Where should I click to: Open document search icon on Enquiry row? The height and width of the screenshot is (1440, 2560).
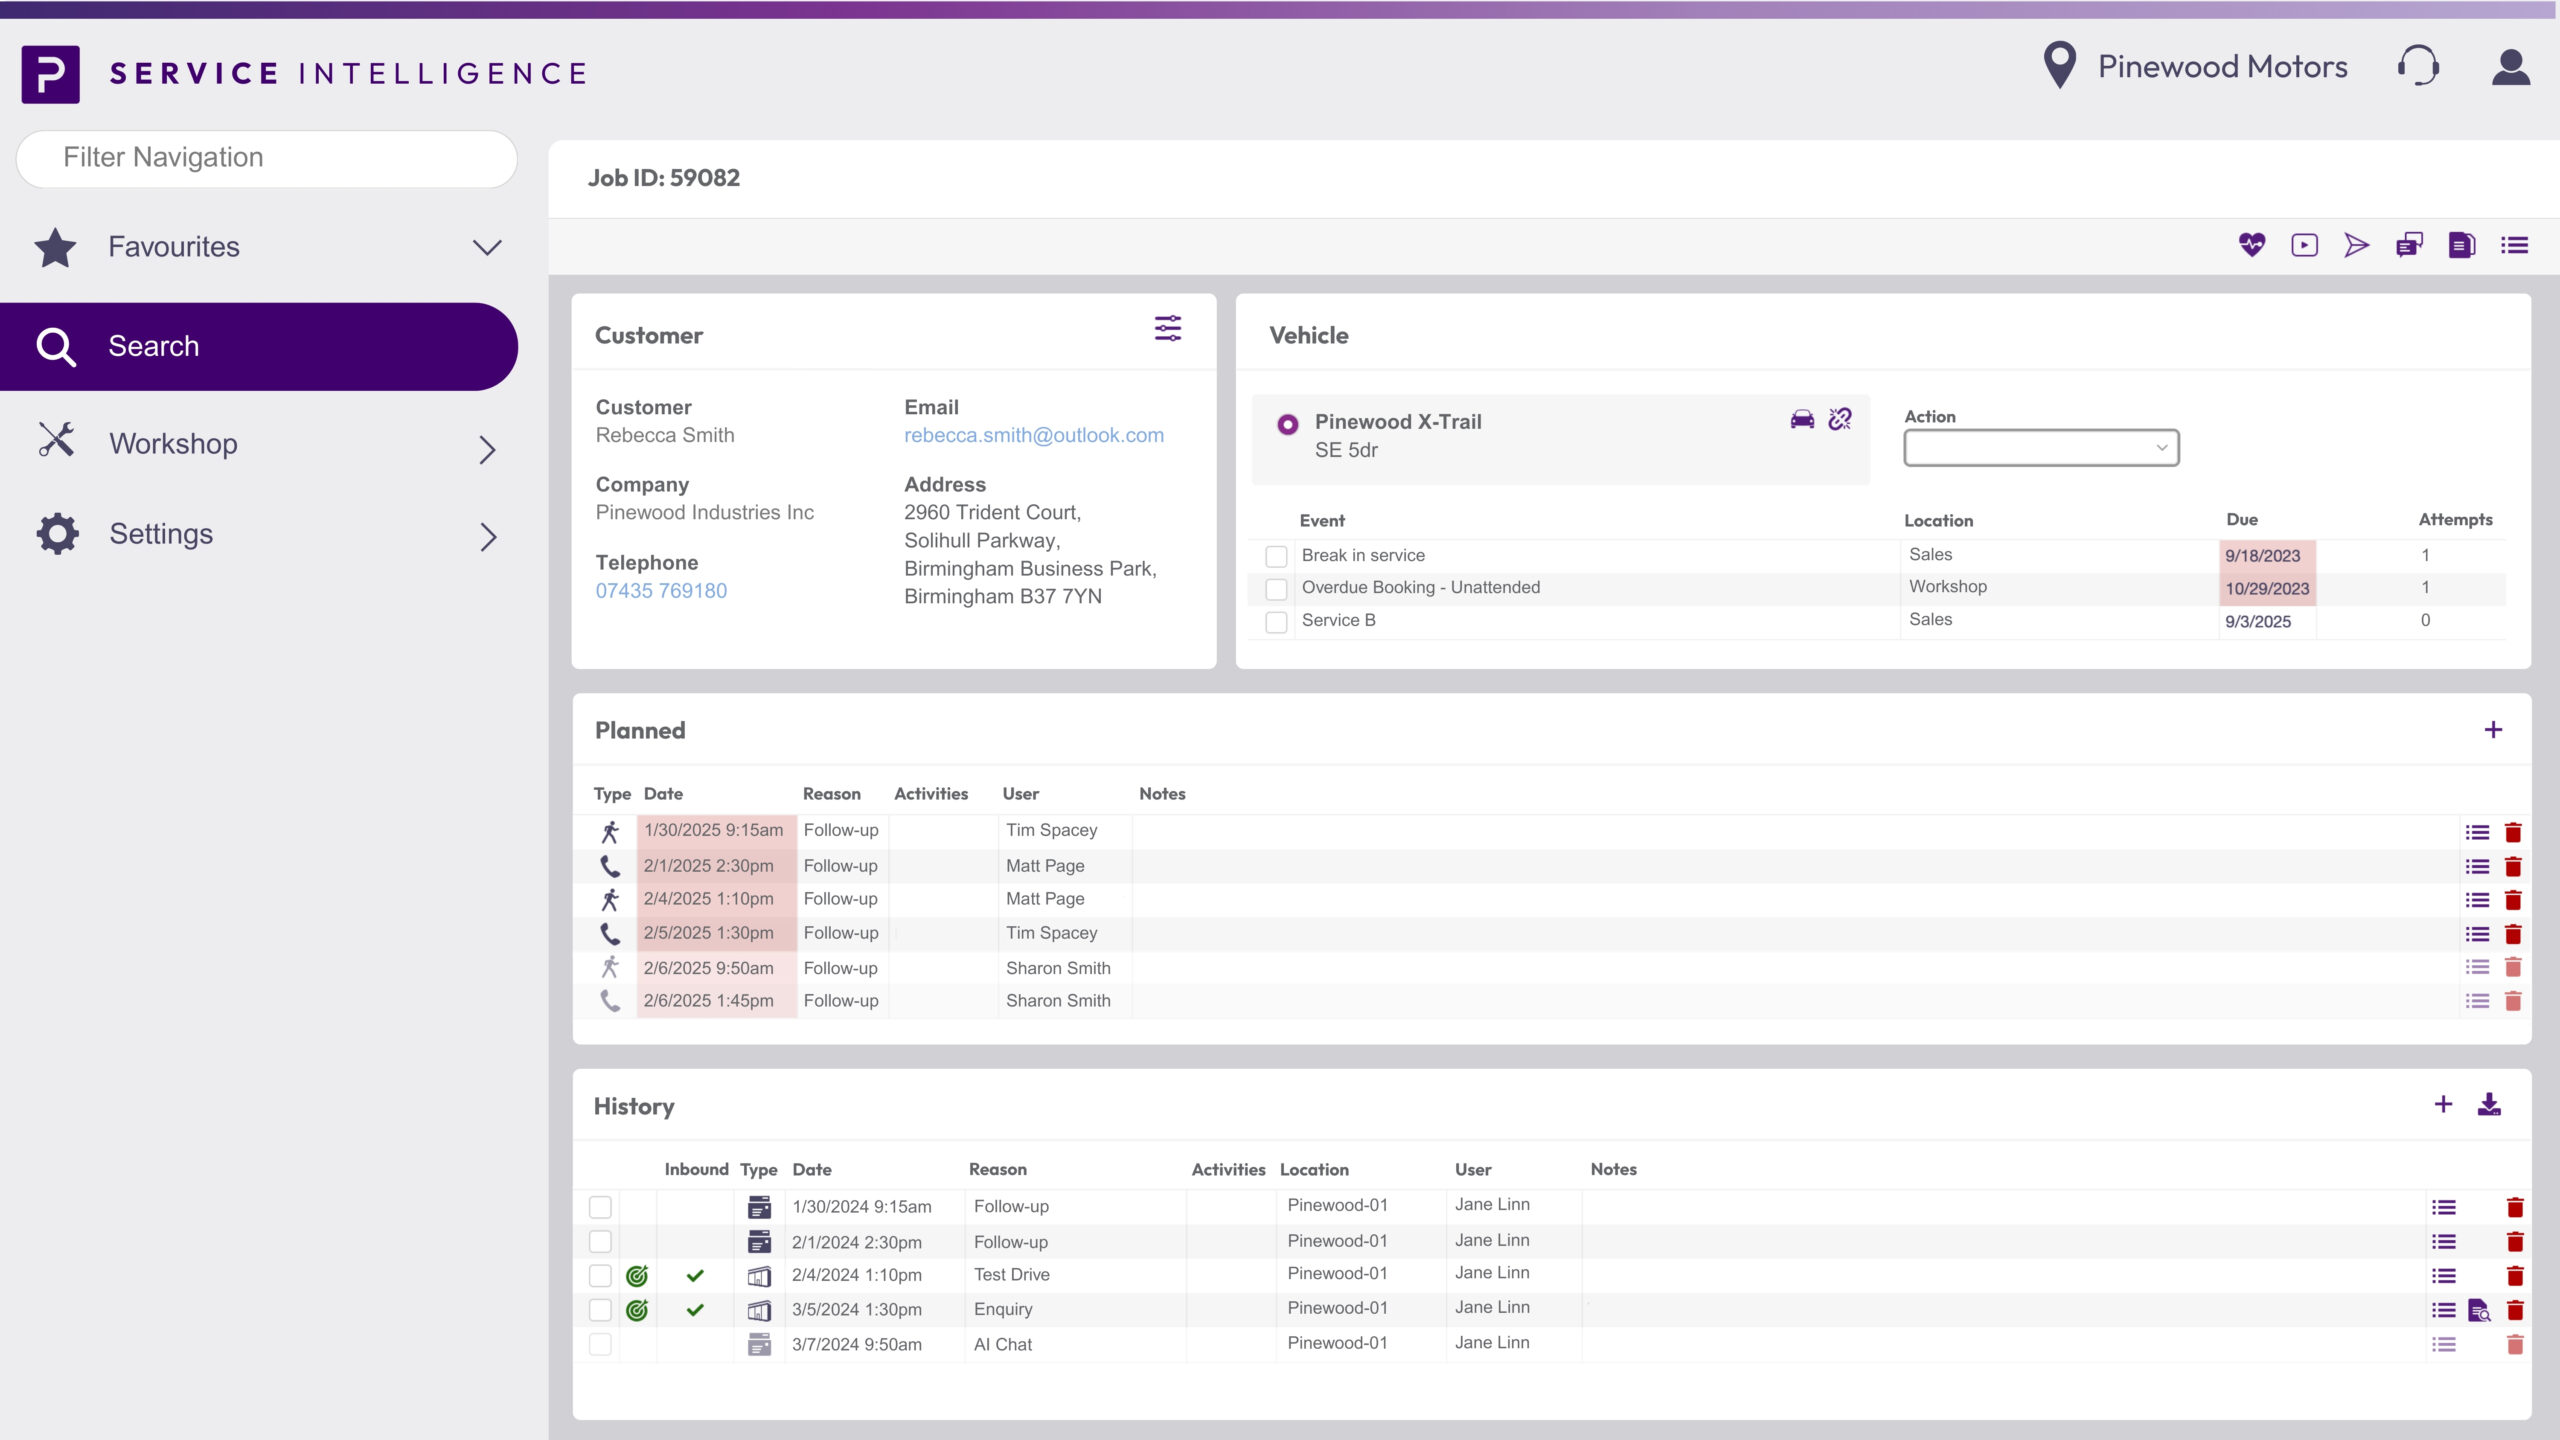[2479, 1310]
